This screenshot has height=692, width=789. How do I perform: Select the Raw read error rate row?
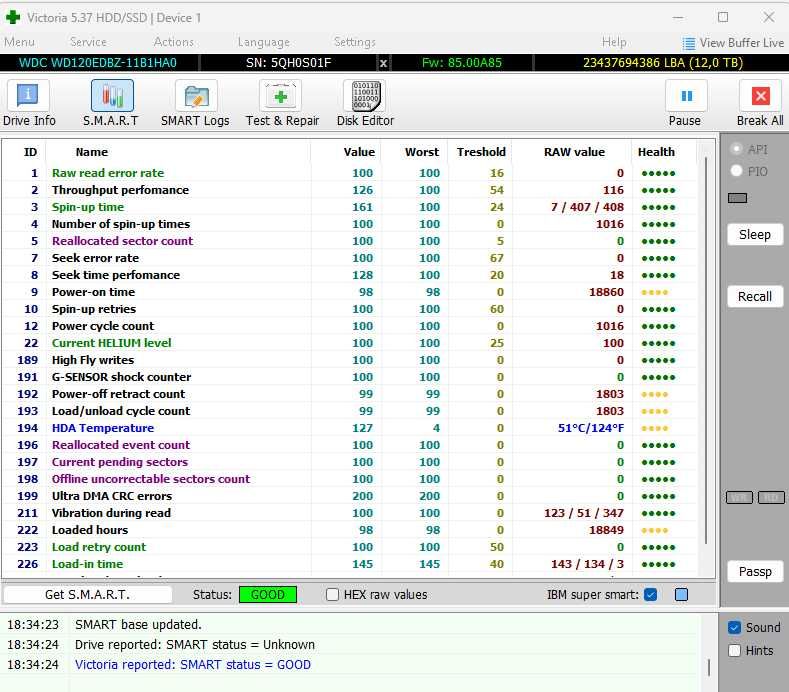pos(350,173)
